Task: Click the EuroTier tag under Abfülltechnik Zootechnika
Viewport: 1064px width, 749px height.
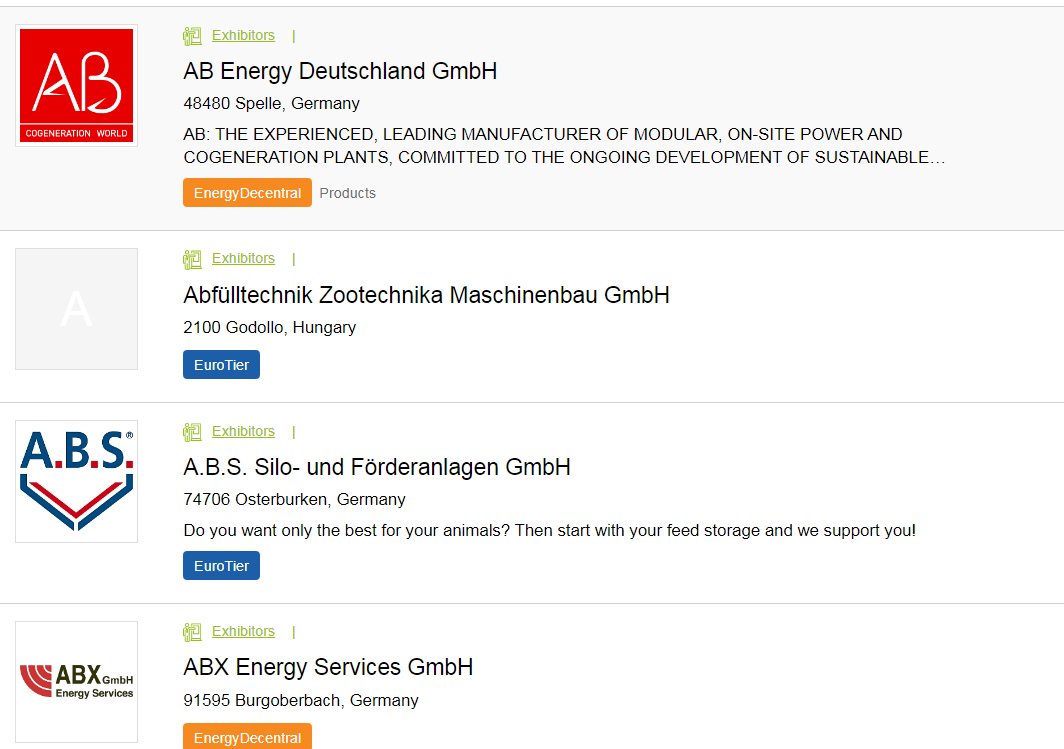Action: [x=221, y=365]
